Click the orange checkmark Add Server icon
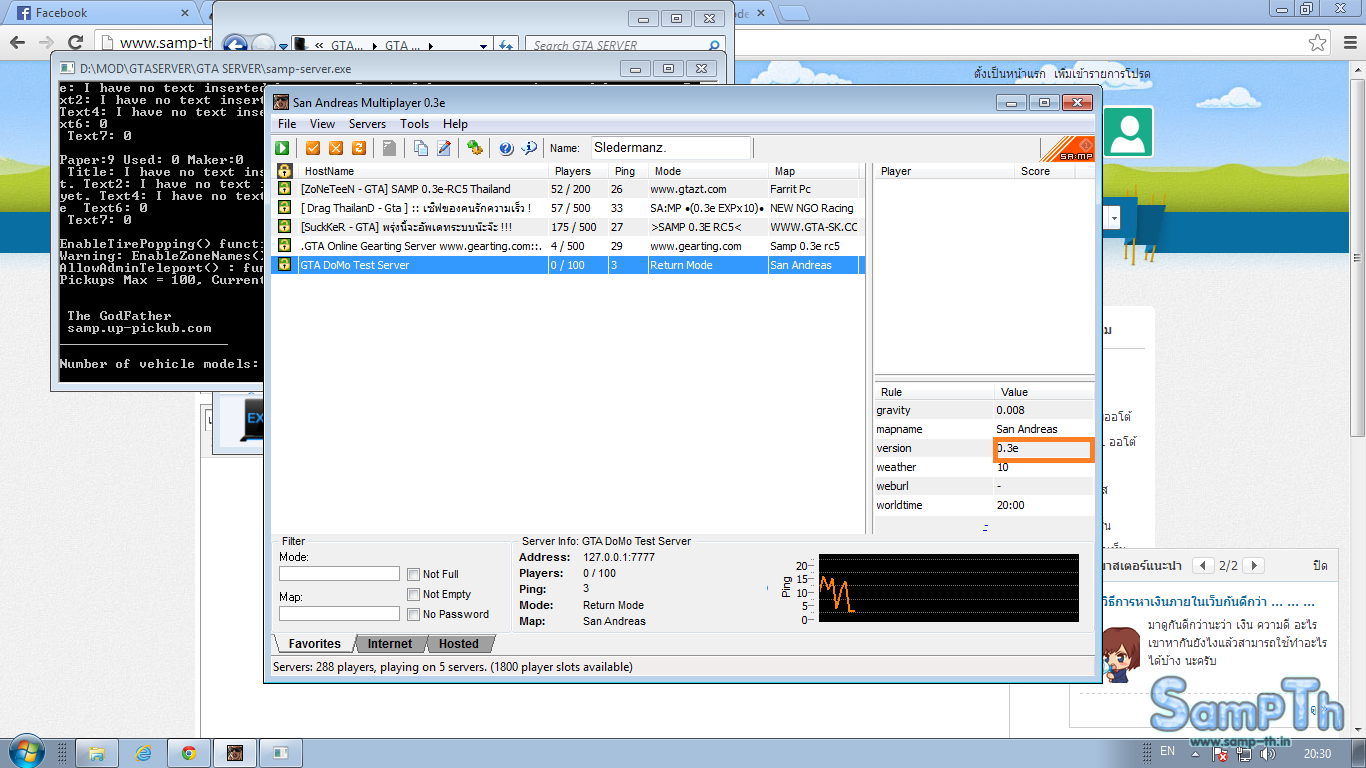The height and width of the screenshot is (768, 1366). point(313,148)
